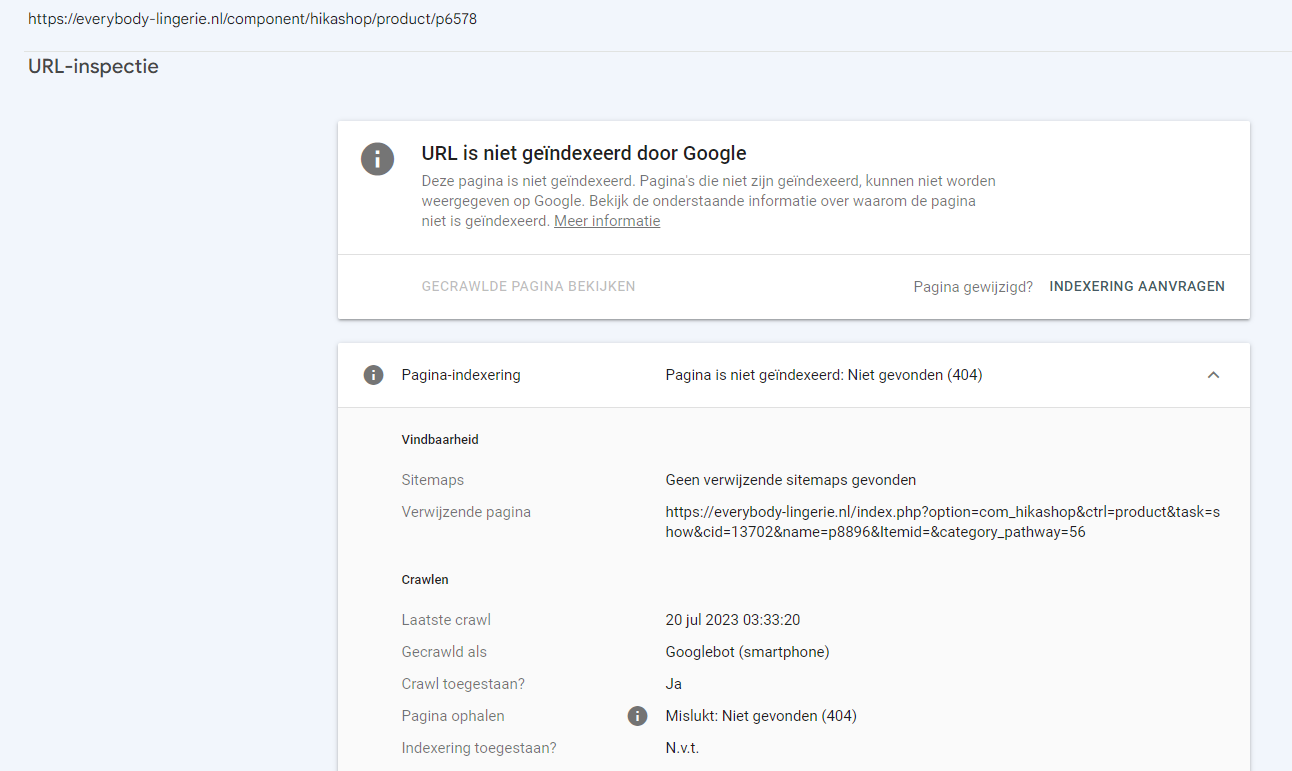
Task: Click 'Mislukt: Niet gevonden (404)' fetch result
Action: 760,716
